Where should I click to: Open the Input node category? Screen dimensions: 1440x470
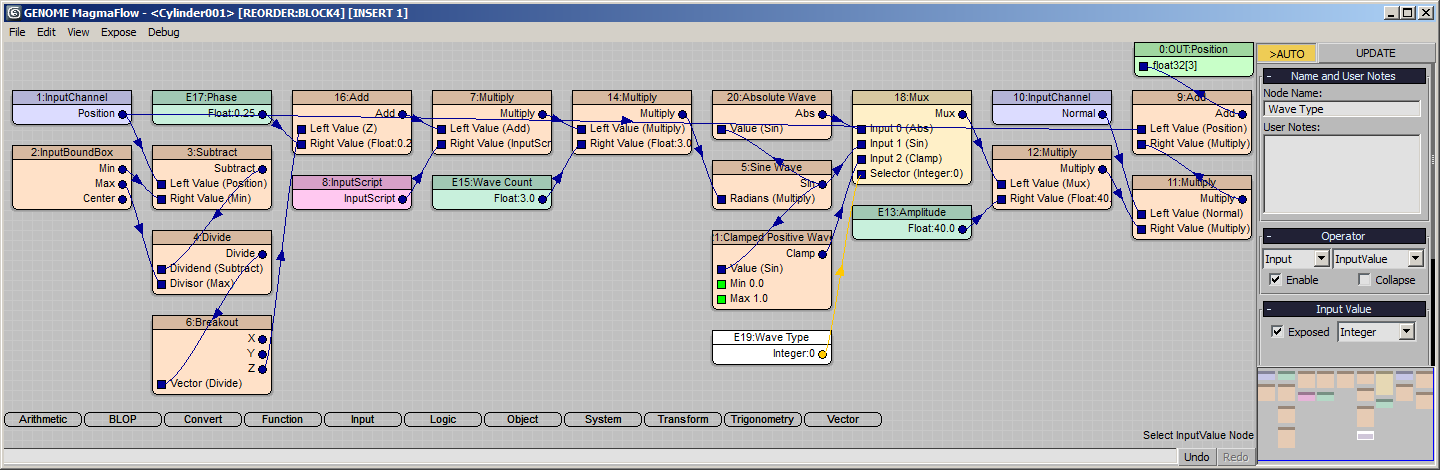pyautogui.click(x=363, y=419)
